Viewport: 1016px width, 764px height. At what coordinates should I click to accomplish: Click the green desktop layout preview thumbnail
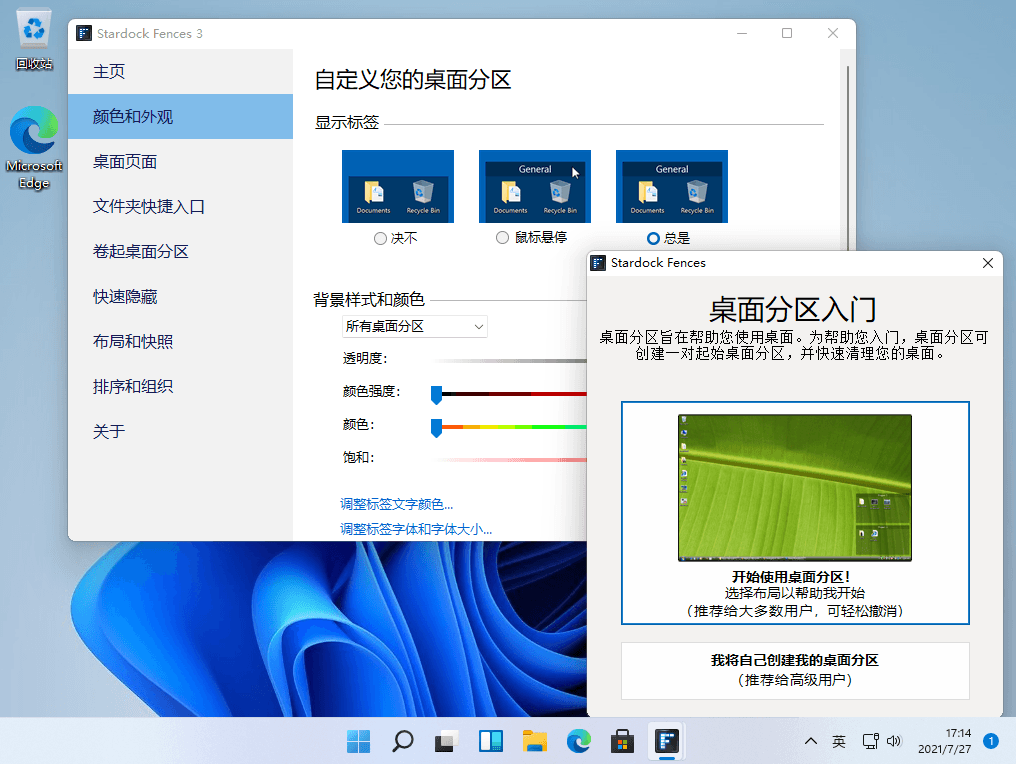point(795,487)
